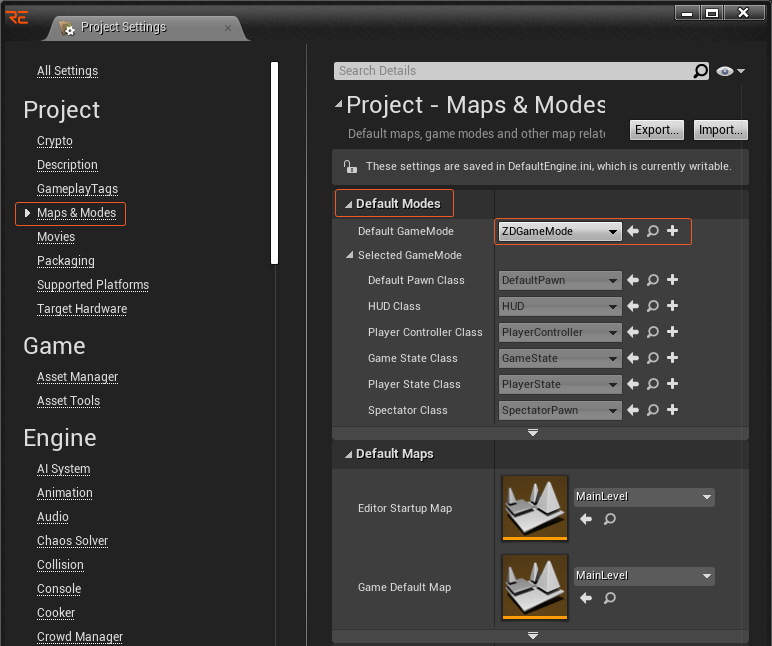This screenshot has width=772, height=646.
Task: Open Editor Startup Map MainLevel dropdown
Action: pos(644,497)
